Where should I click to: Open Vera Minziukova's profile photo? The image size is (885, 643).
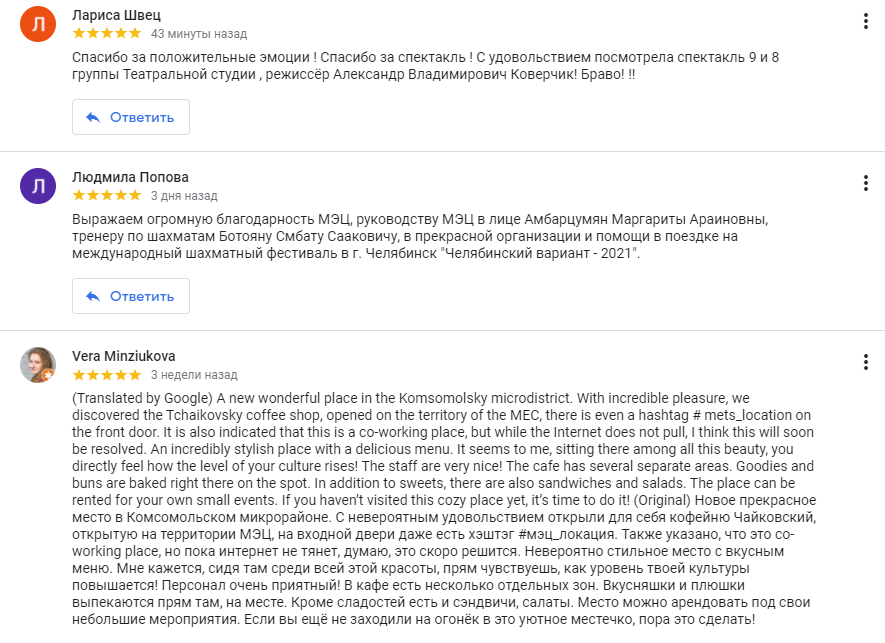click(38, 365)
